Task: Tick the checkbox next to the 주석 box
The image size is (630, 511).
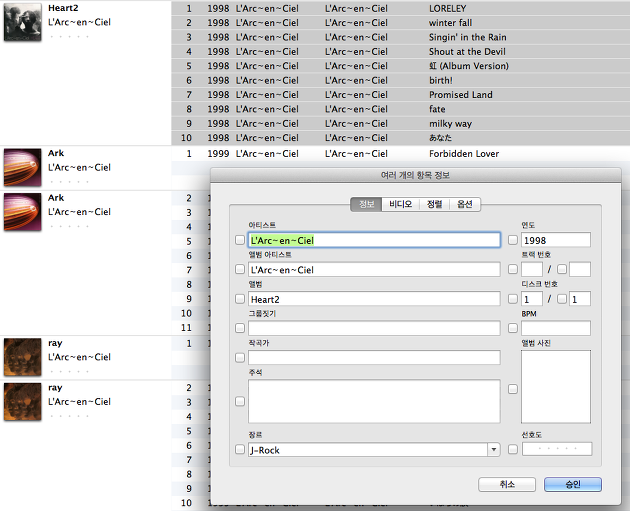Action: click(240, 401)
